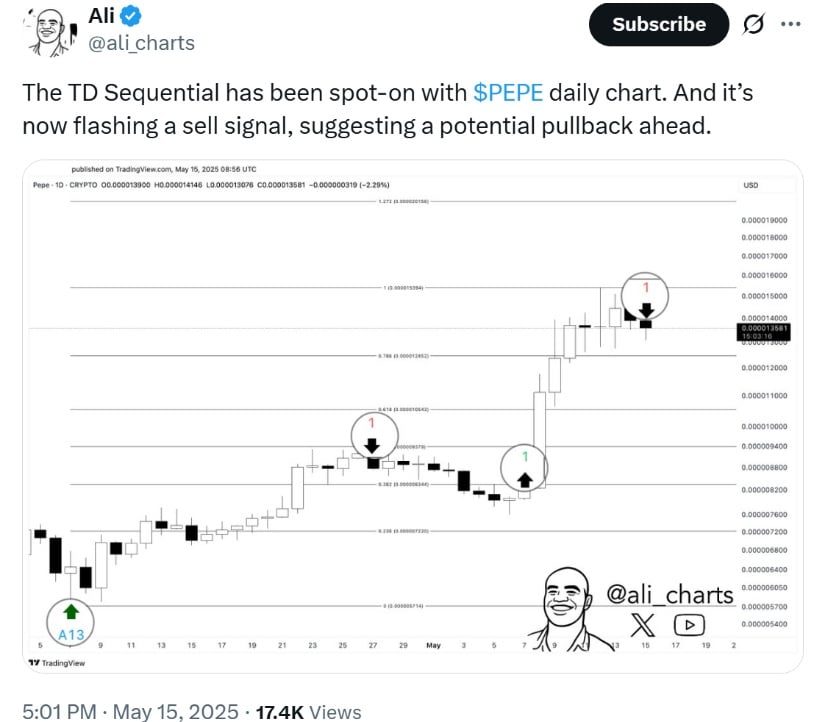Click the TradingView logo on the chart
This screenshot has width=825, height=722.
56,662
